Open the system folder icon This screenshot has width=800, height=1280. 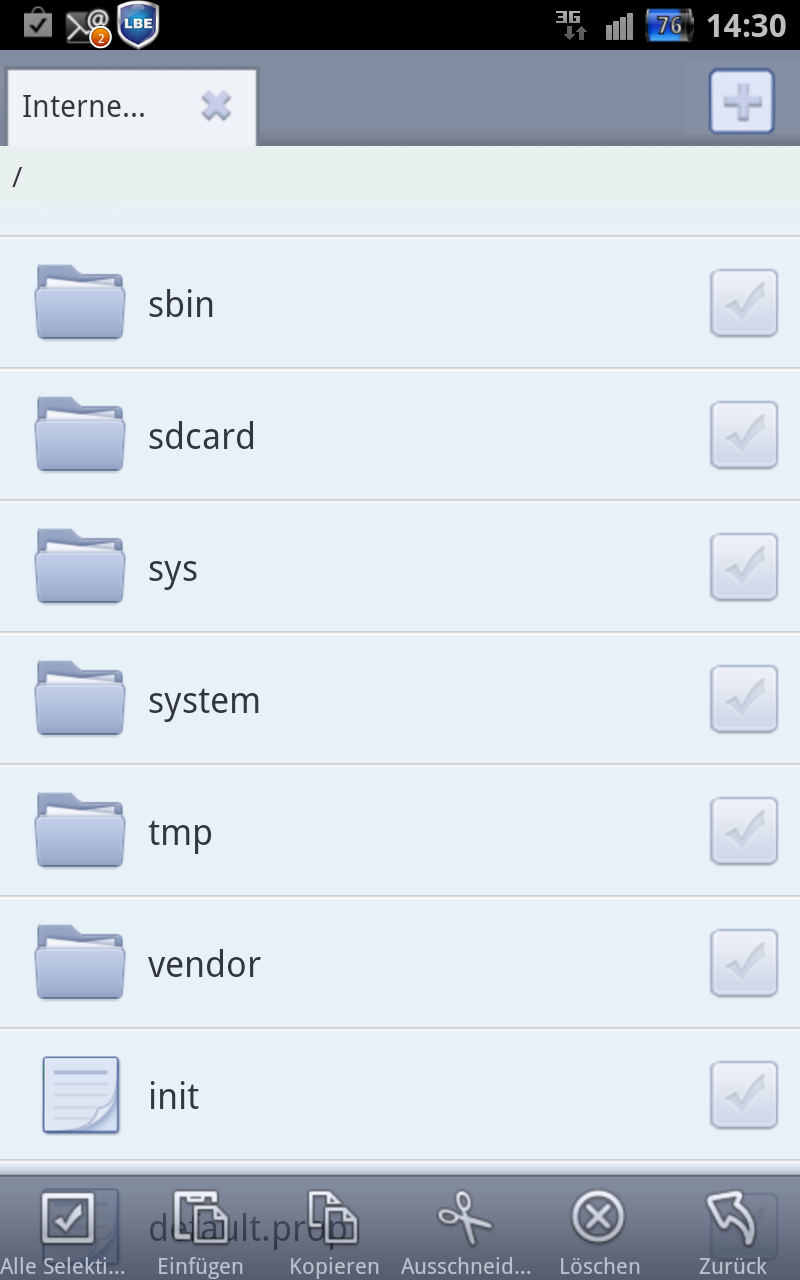click(80, 698)
